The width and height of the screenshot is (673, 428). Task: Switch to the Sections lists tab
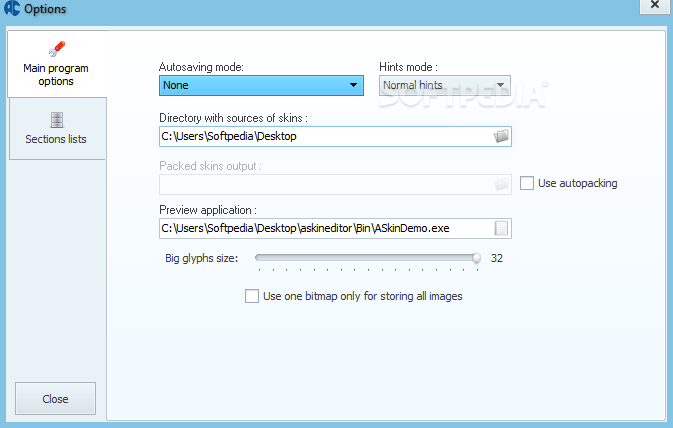coord(57,128)
